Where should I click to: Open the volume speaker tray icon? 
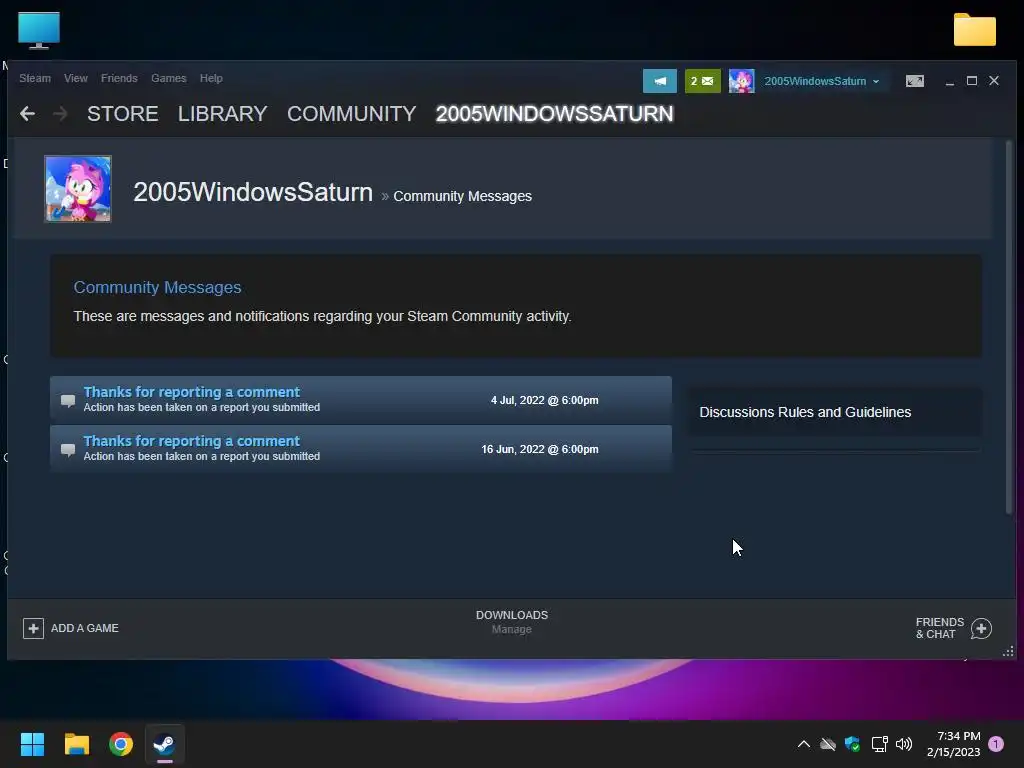click(x=904, y=744)
